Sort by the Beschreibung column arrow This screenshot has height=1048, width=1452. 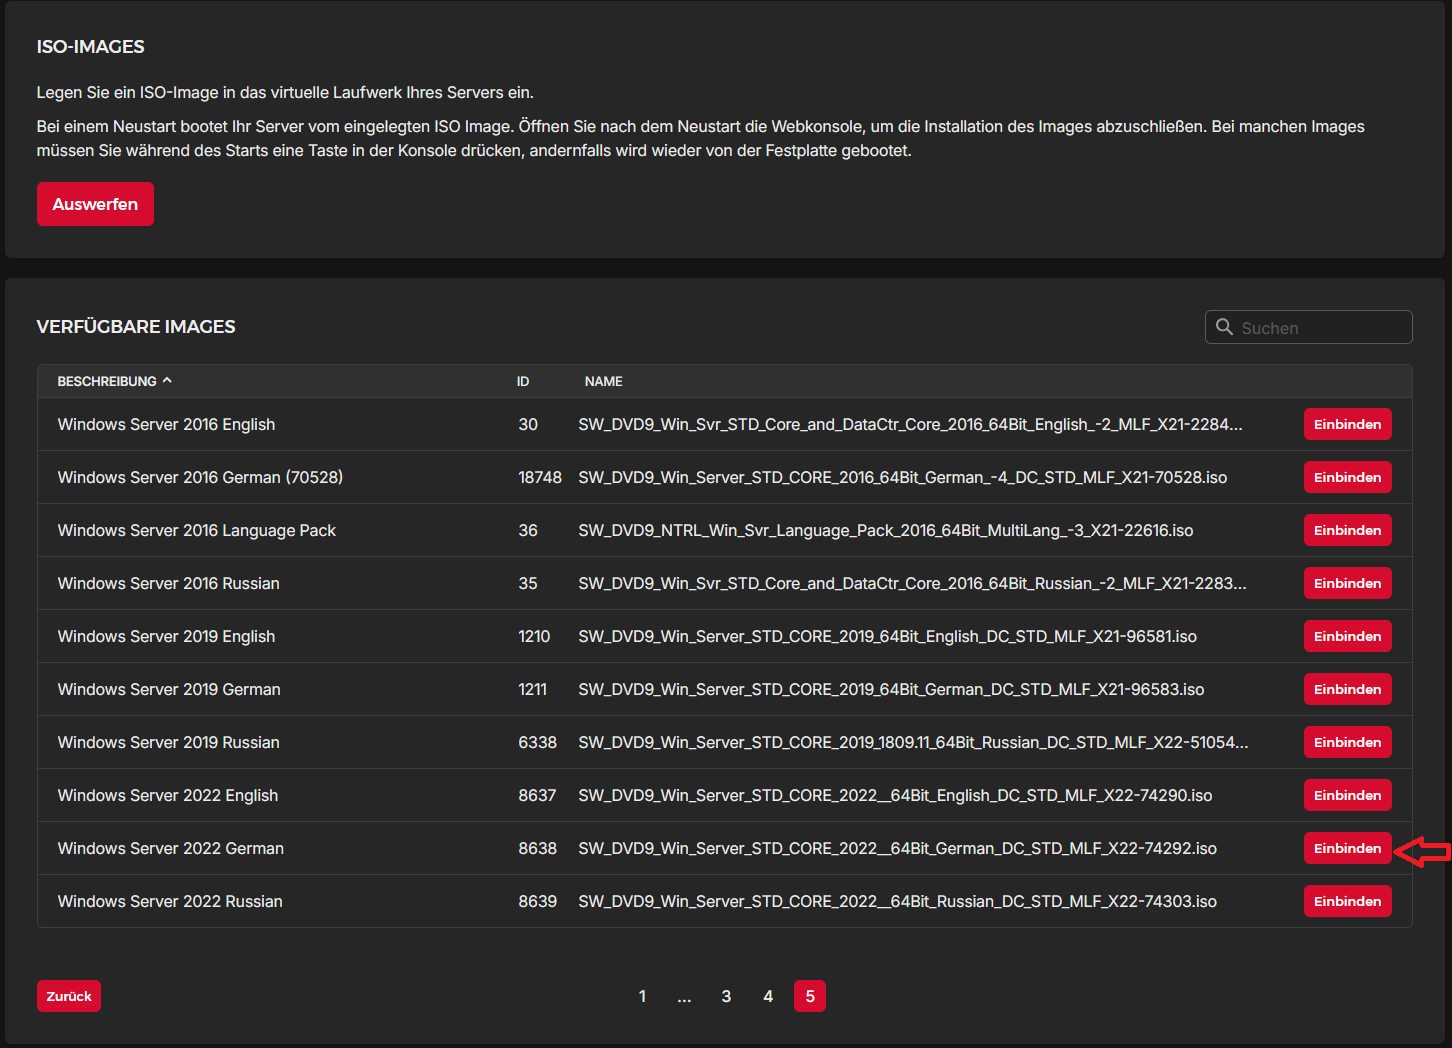click(x=167, y=381)
